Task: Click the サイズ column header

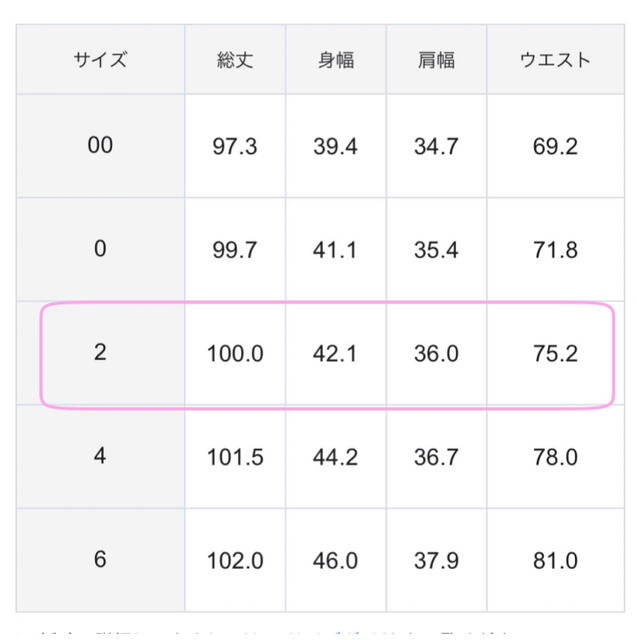Action: point(100,60)
